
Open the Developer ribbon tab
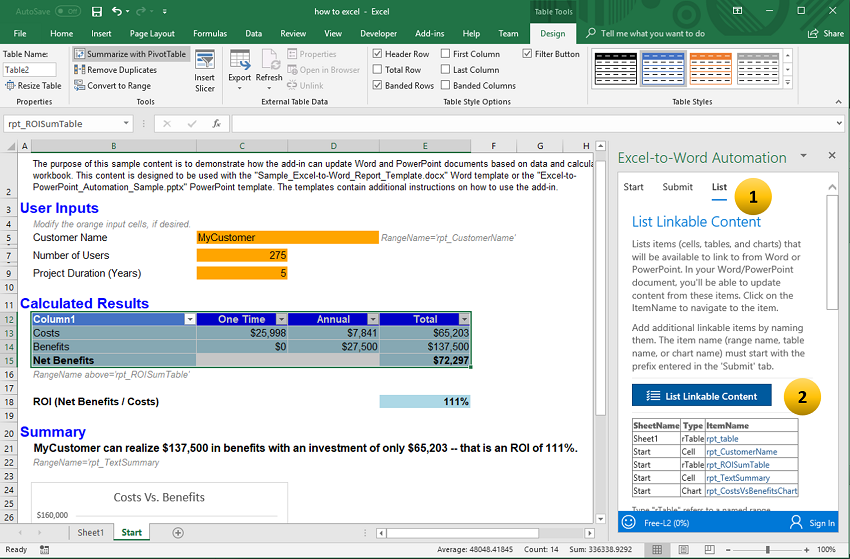[378, 34]
